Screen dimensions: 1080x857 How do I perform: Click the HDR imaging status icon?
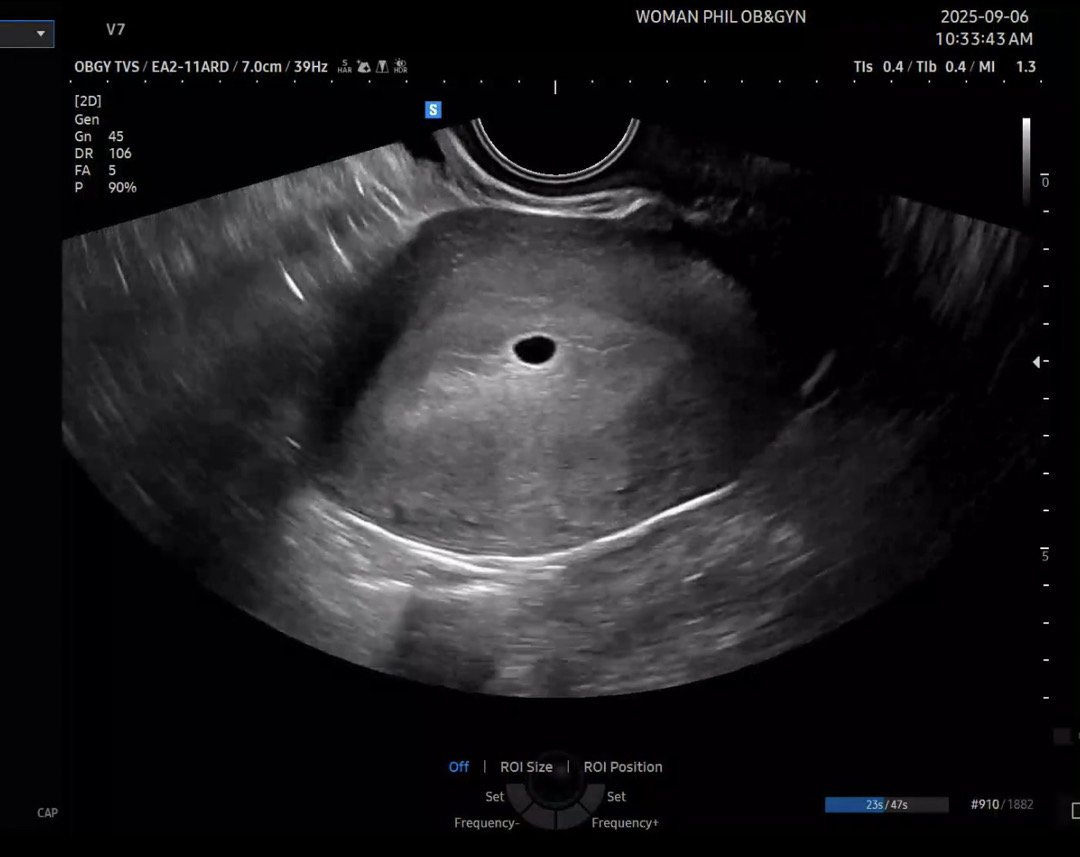tap(400, 67)
